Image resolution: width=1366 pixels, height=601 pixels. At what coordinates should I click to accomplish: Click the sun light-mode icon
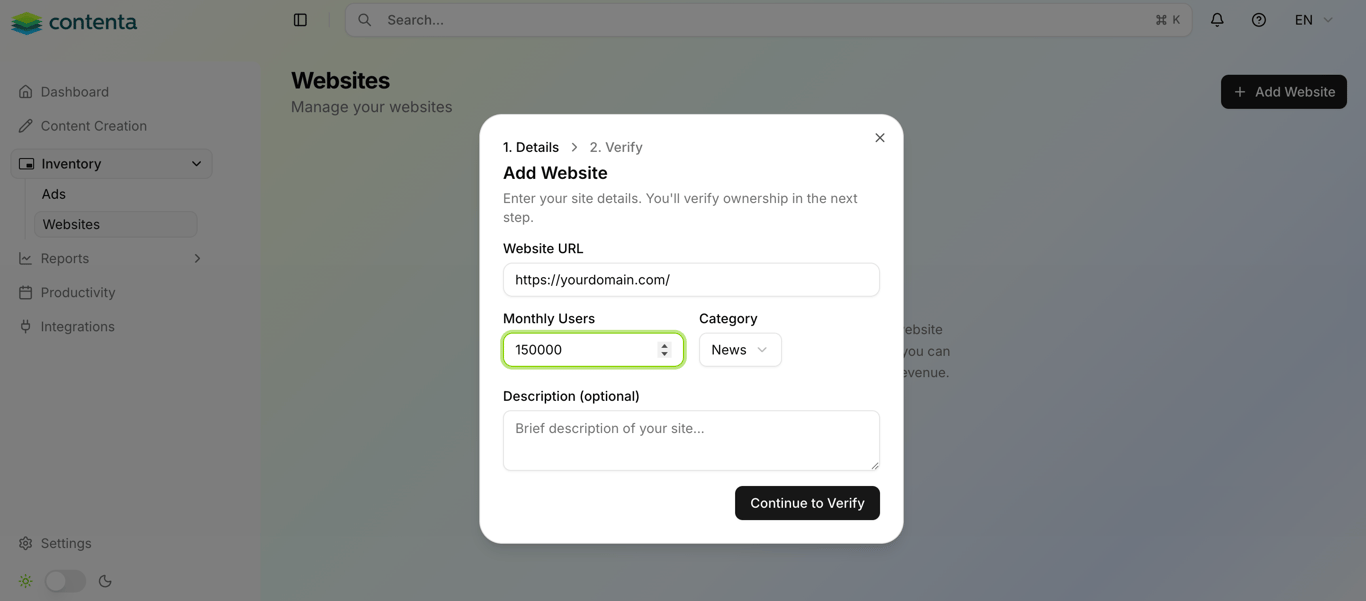25,581
